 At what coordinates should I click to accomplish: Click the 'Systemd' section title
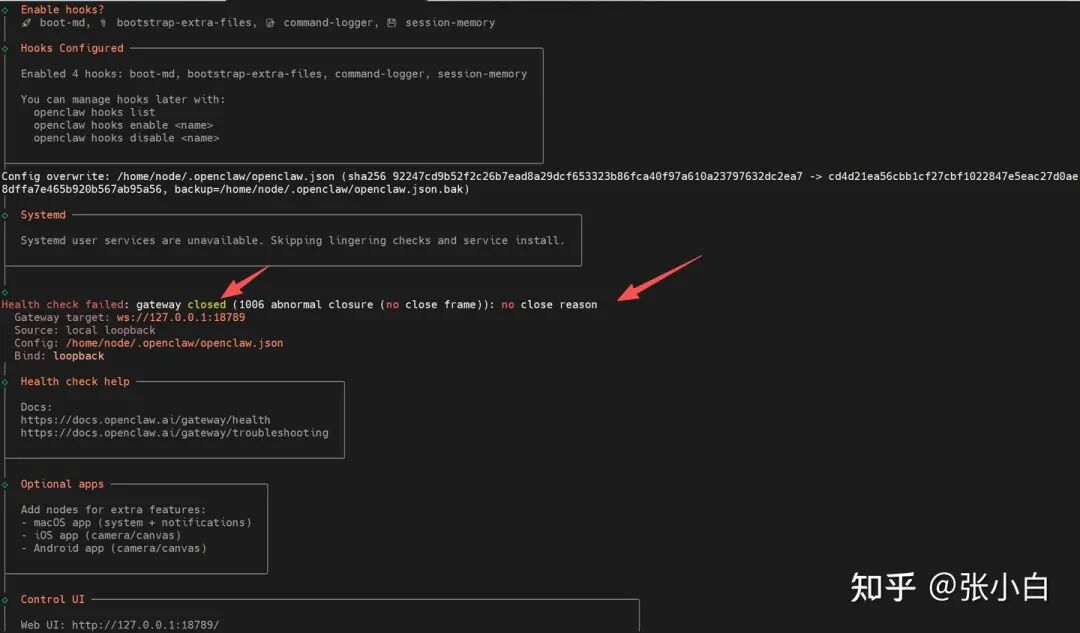(43, 214)
